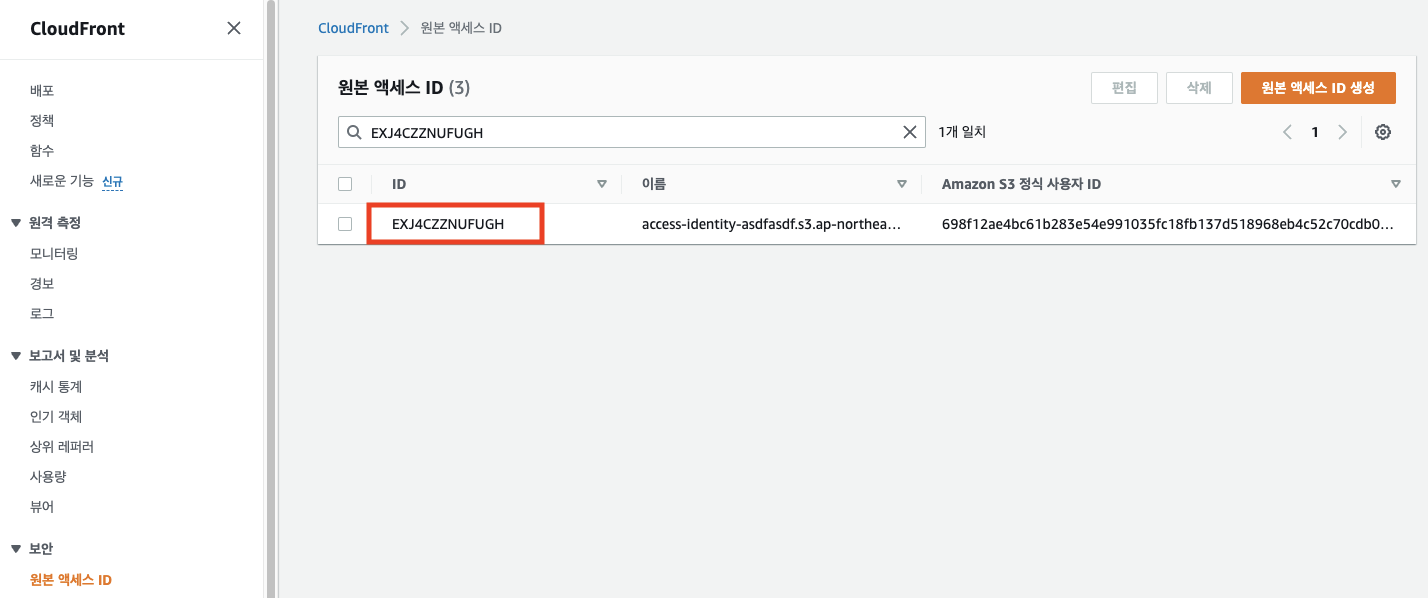Collapse the 보안 section
Screen dimensions: 1428x598
click(16, 548)
